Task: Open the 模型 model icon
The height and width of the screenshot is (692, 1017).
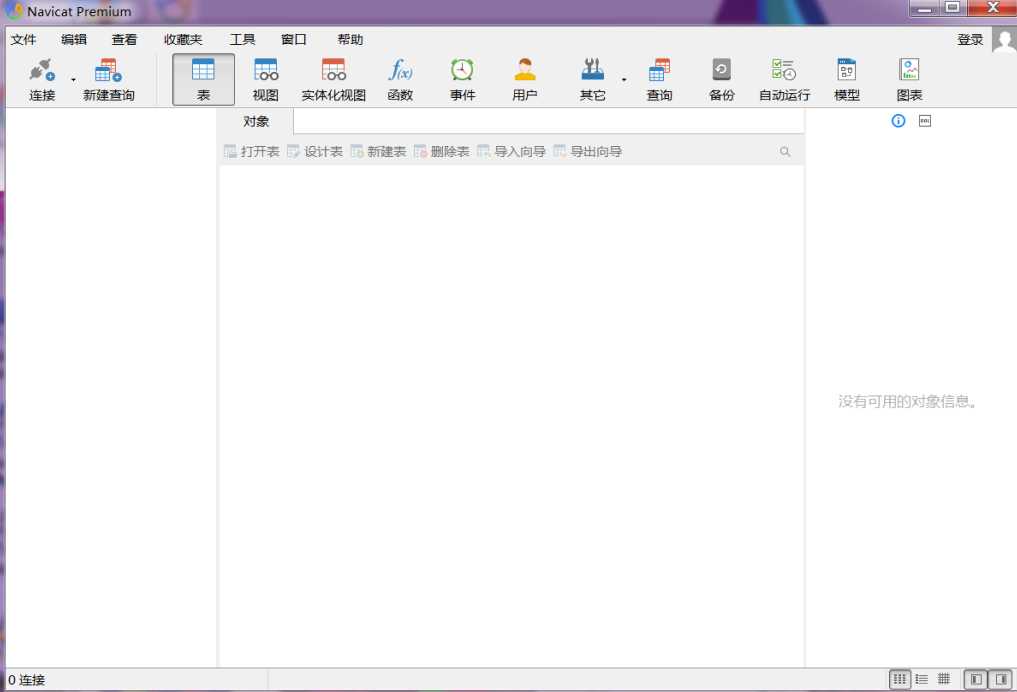Action: click(x=846, y=79)
